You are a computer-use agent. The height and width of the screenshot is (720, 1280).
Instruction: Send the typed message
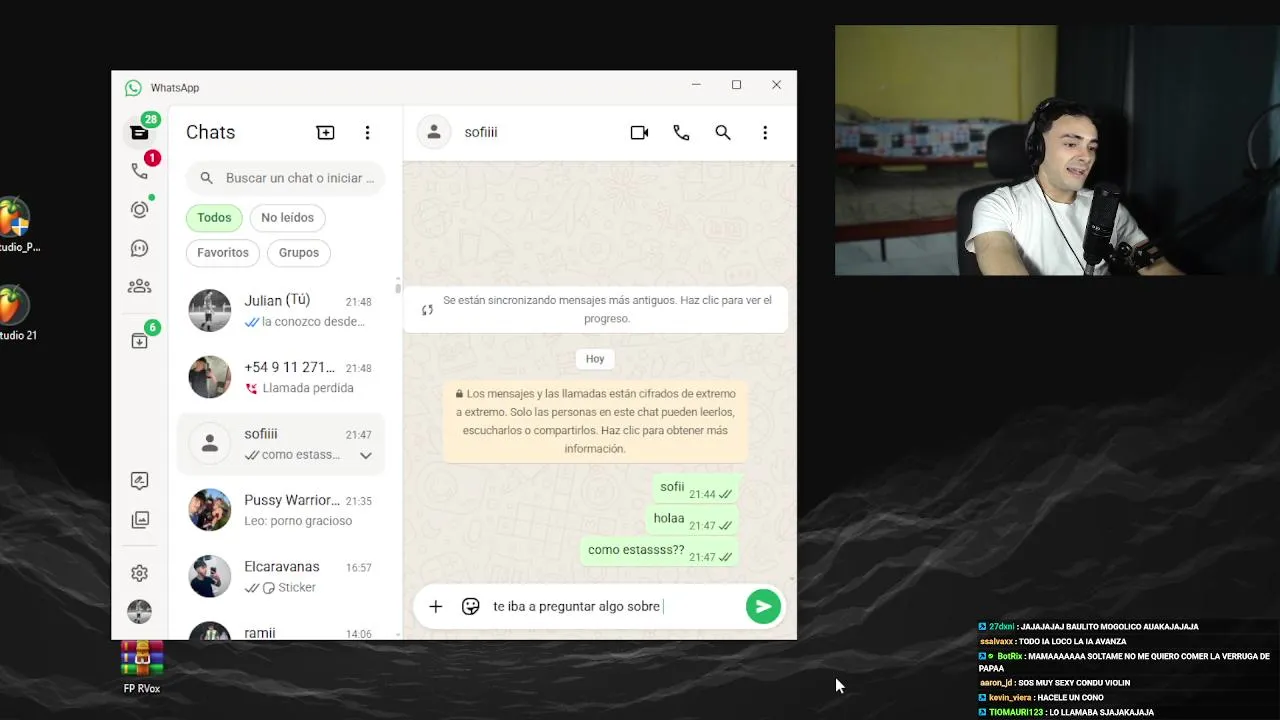tap(763, 606)
